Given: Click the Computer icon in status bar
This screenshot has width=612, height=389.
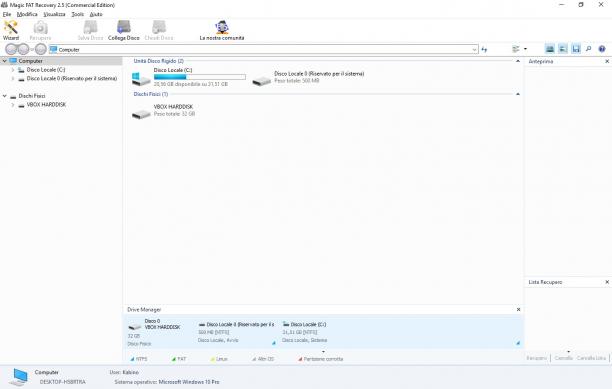Looking at the screenshot, I should tap(18, 377).
